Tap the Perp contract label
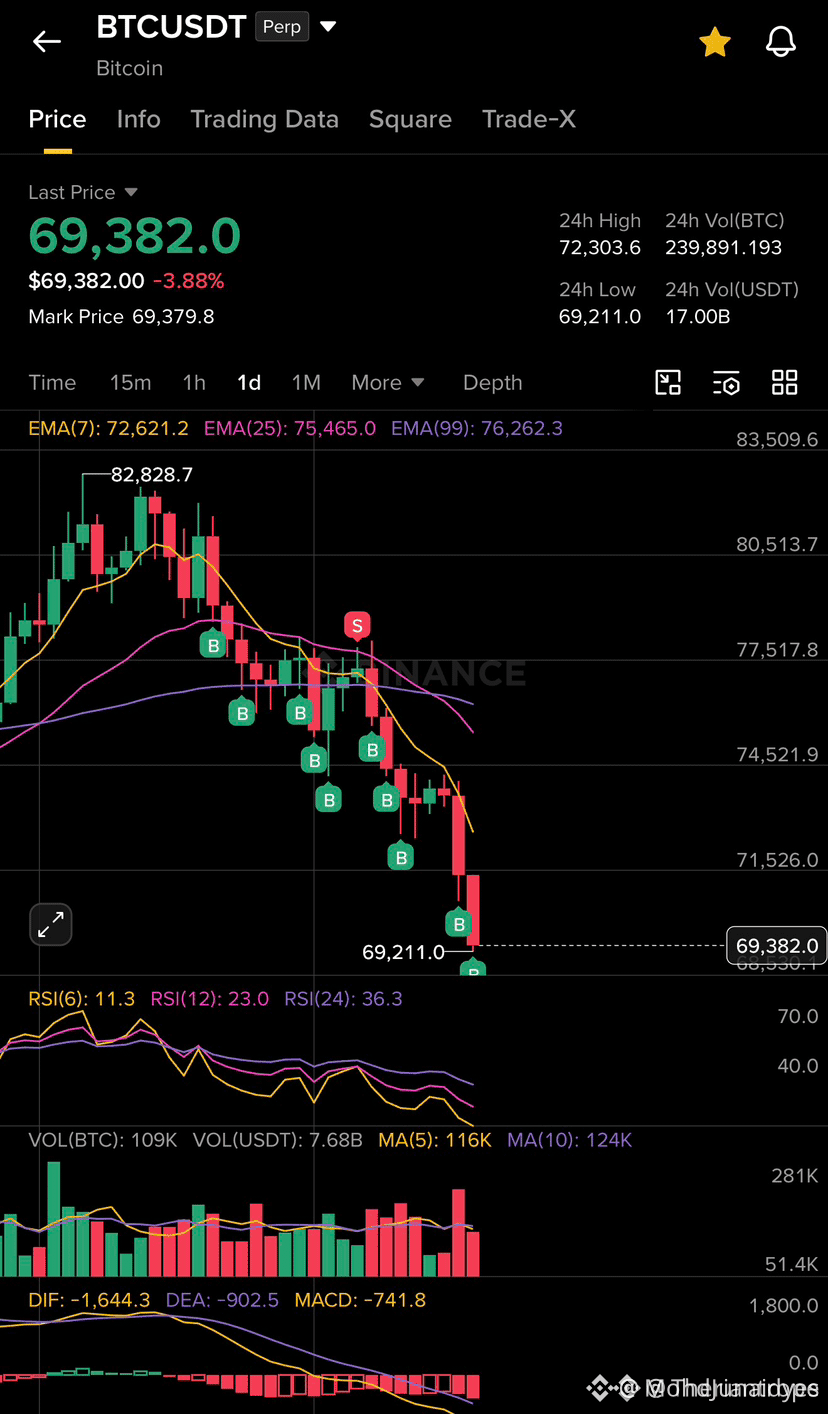 point(282,27)
